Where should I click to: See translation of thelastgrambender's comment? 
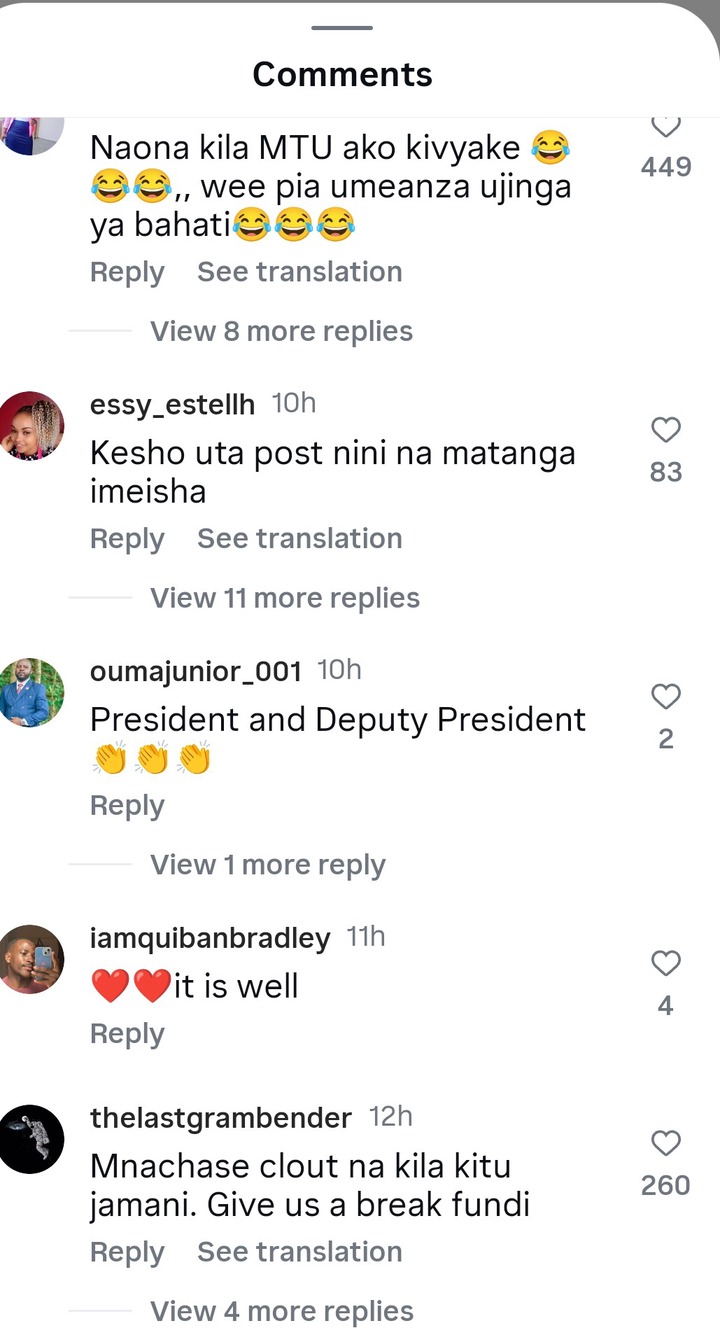299,1252
